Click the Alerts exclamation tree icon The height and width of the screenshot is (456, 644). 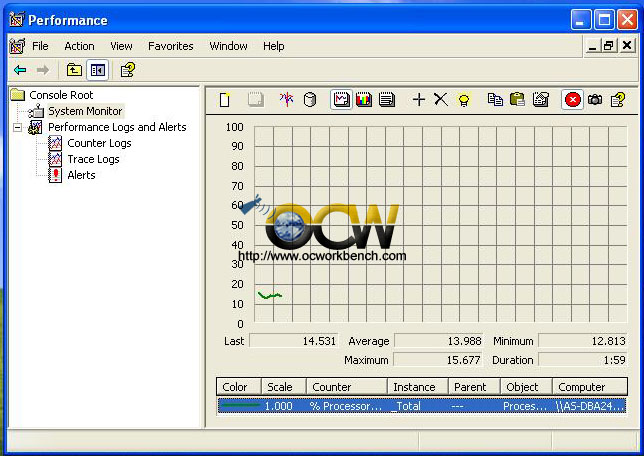coord(55,175)
